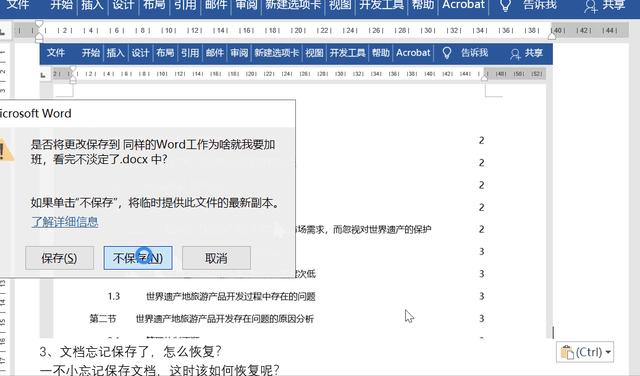Screen dimensions: 640x376
Task: Click the 共享 label in the top ribbon
Action: (x=614, y=5)
